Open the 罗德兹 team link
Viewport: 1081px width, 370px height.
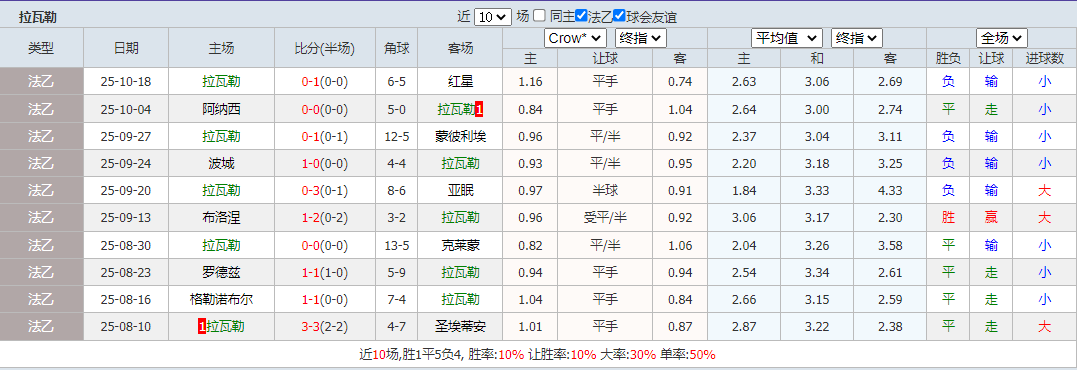tap(221, 272)
